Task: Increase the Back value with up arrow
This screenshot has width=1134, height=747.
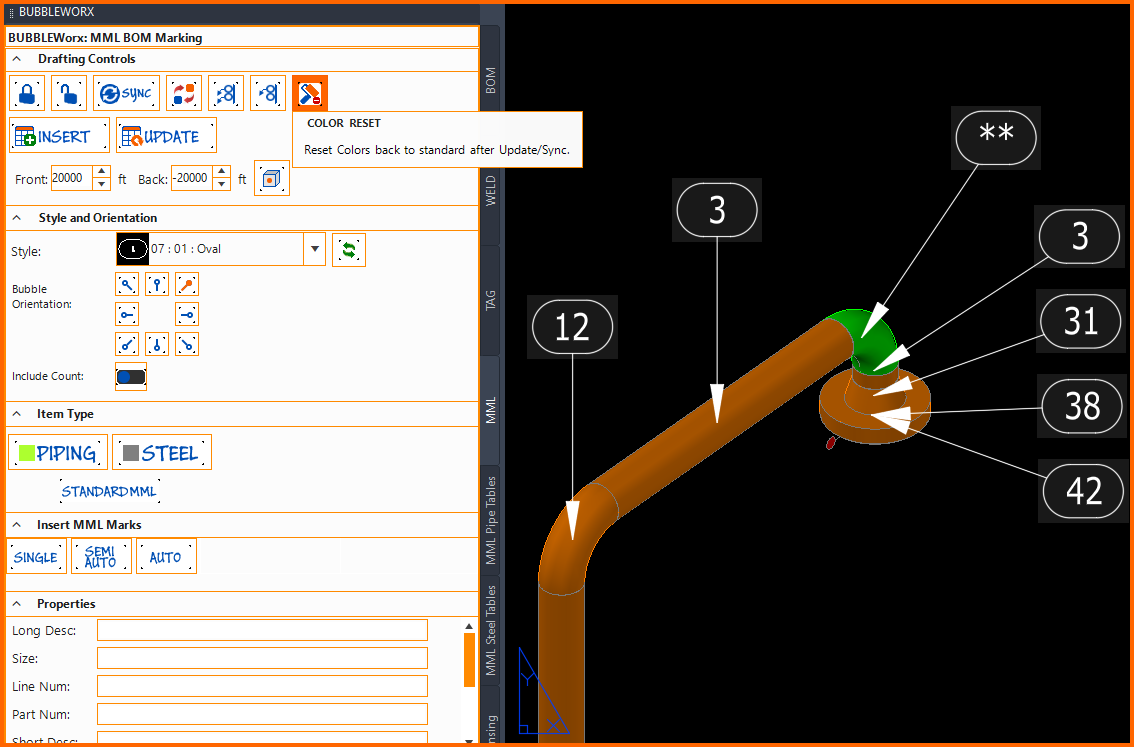Action: (222, 172)
